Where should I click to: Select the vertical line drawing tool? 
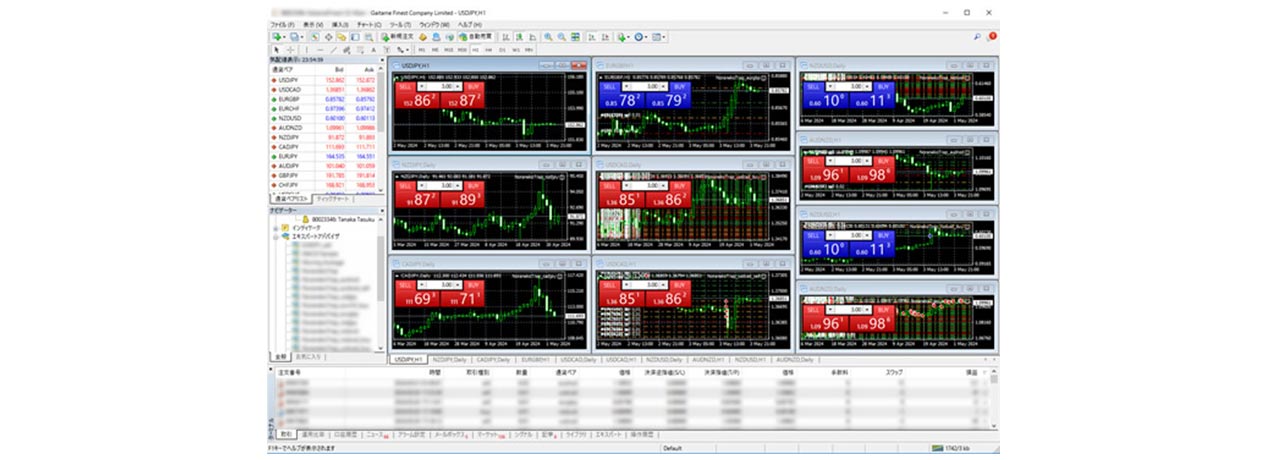[307, 49]
